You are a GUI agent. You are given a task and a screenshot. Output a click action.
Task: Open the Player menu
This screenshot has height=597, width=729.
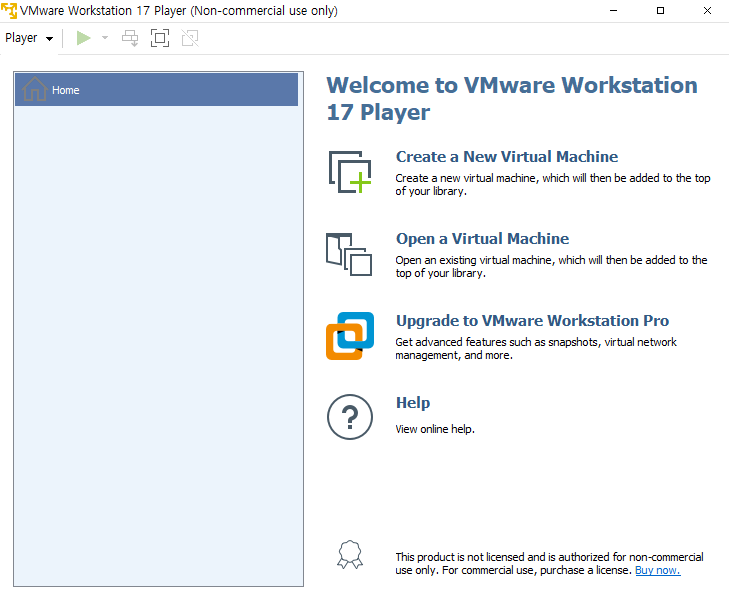[x=29, y=38]
